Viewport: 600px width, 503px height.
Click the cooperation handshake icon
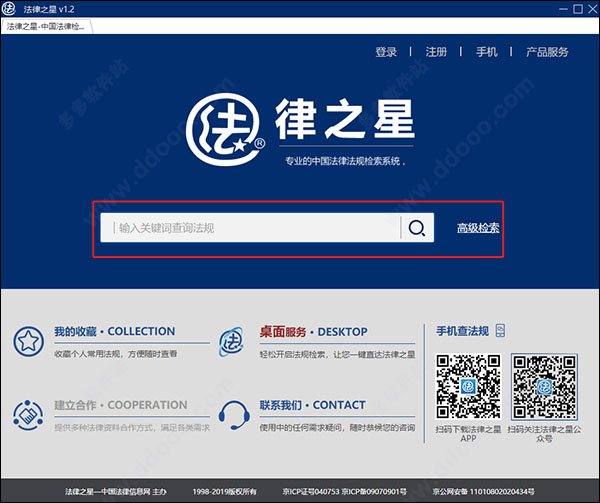(x=28, y=415)
